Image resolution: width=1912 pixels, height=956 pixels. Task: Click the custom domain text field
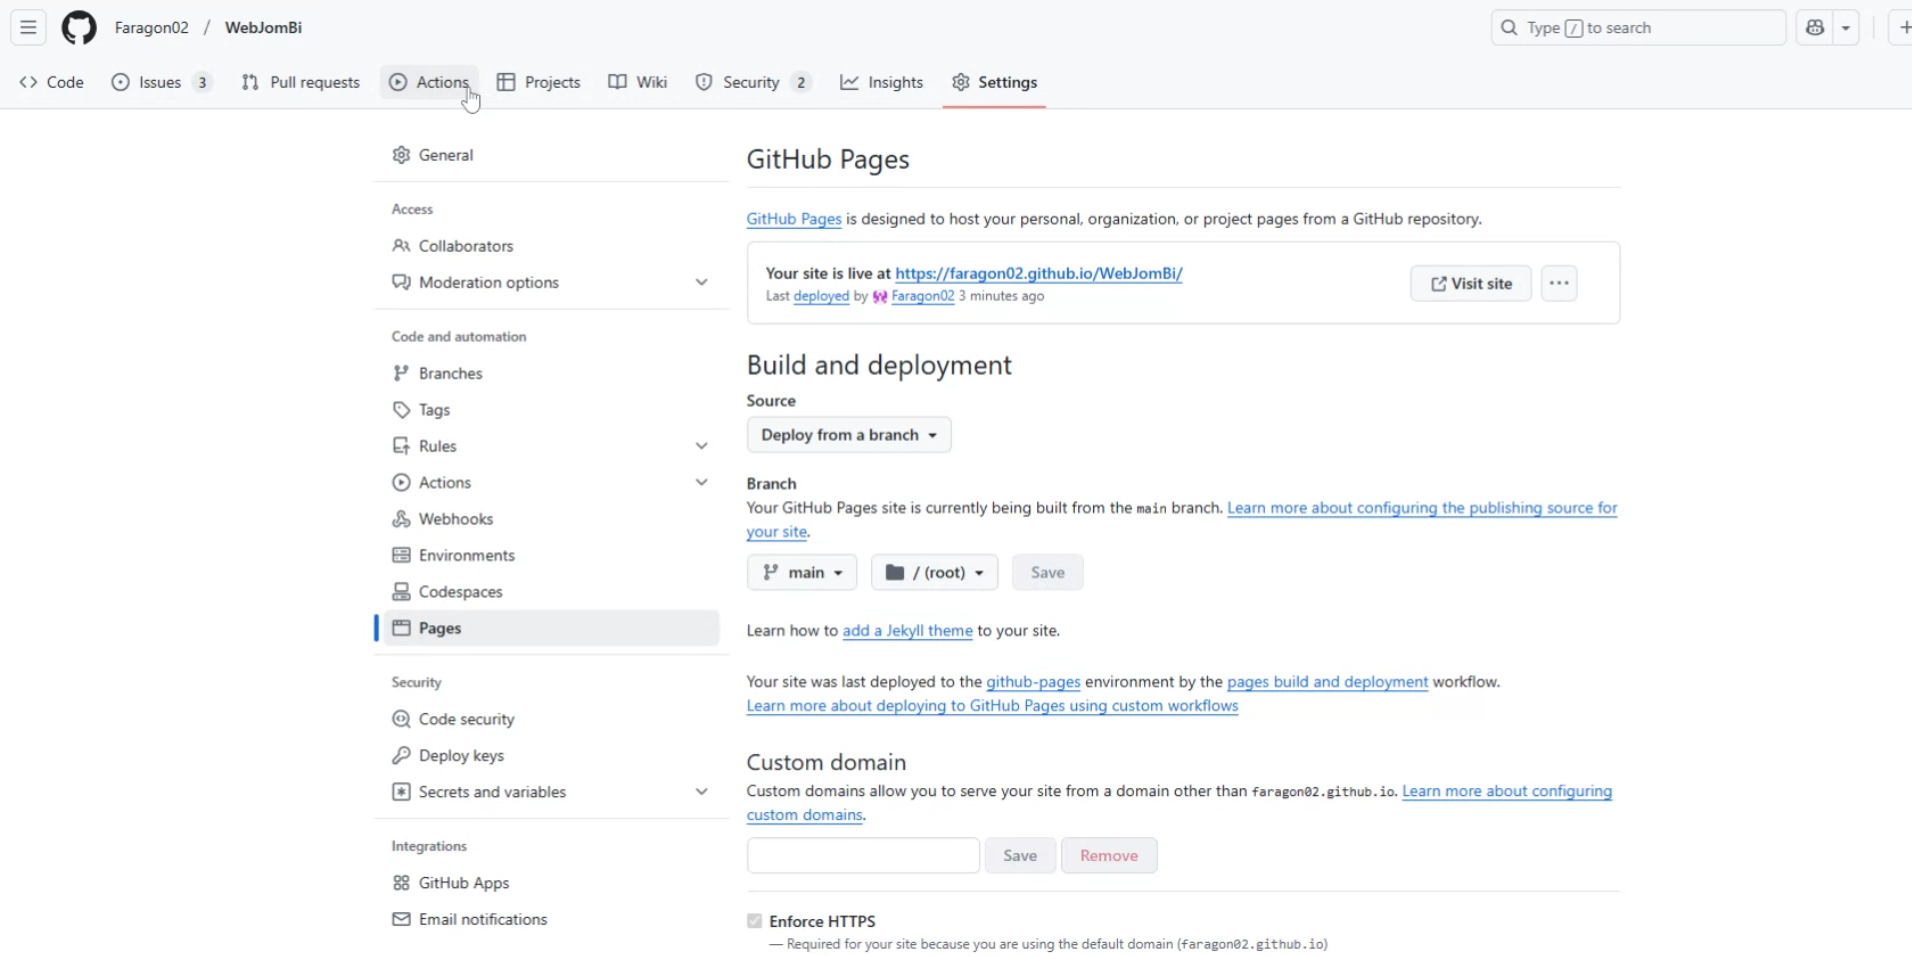(x=863, y=856)
